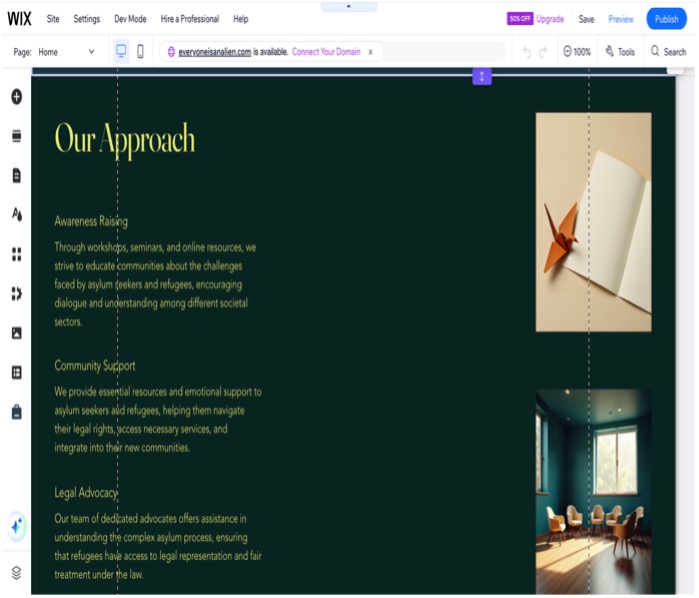Expand the Page Home dropdown
The image size is (699, 598).
coord(91,52)
